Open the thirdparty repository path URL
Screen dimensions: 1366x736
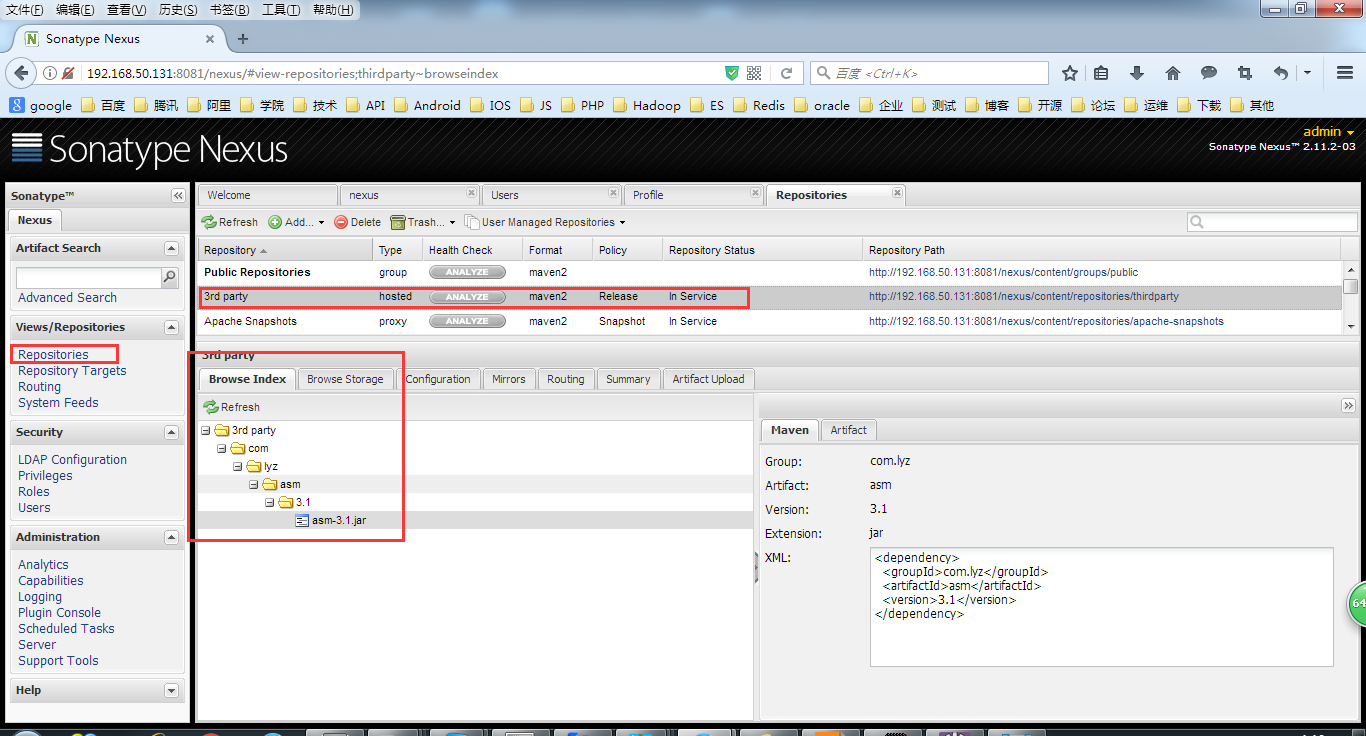click(1024, 297)
